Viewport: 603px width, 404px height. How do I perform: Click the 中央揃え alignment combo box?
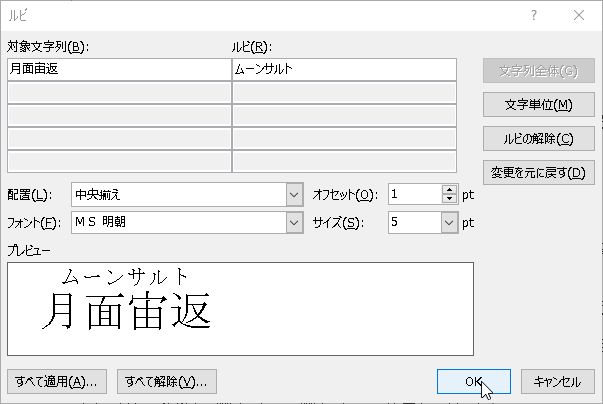coord(187,195)
